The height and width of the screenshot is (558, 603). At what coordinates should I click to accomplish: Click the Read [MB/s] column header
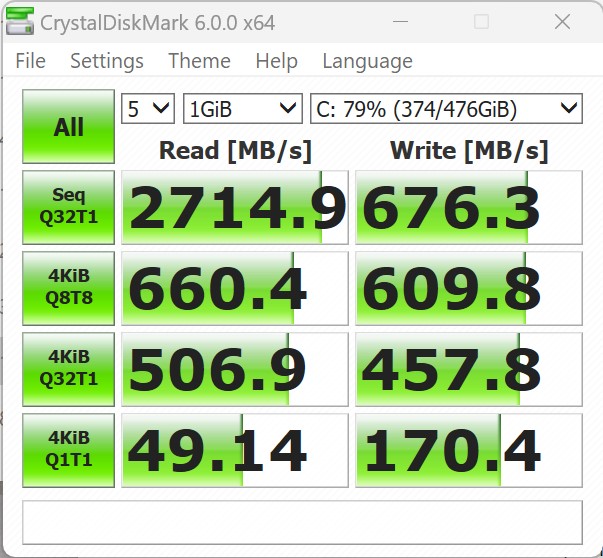coord(235,150)
